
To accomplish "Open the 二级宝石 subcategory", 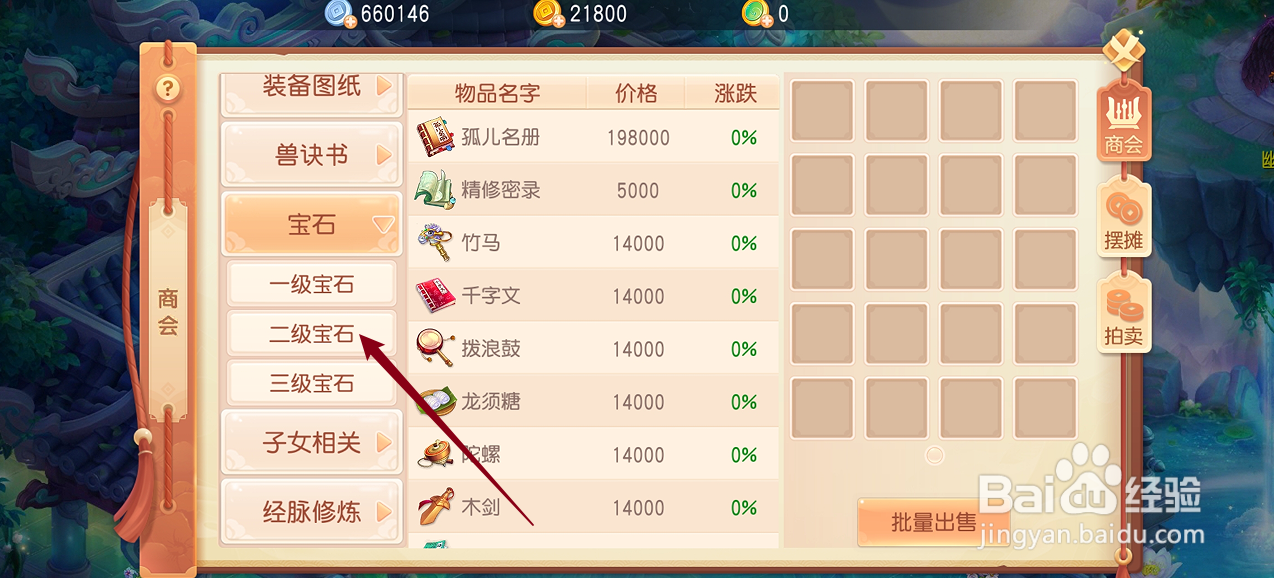I will (x=311, y=333).
